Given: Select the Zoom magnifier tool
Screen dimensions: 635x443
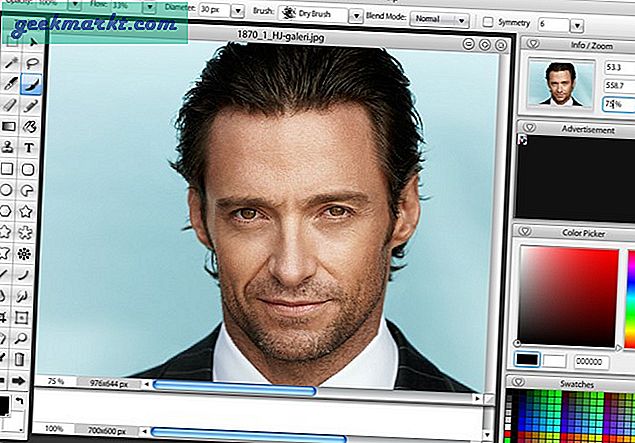Looking at the screenshot, I should tap(21, 338).
